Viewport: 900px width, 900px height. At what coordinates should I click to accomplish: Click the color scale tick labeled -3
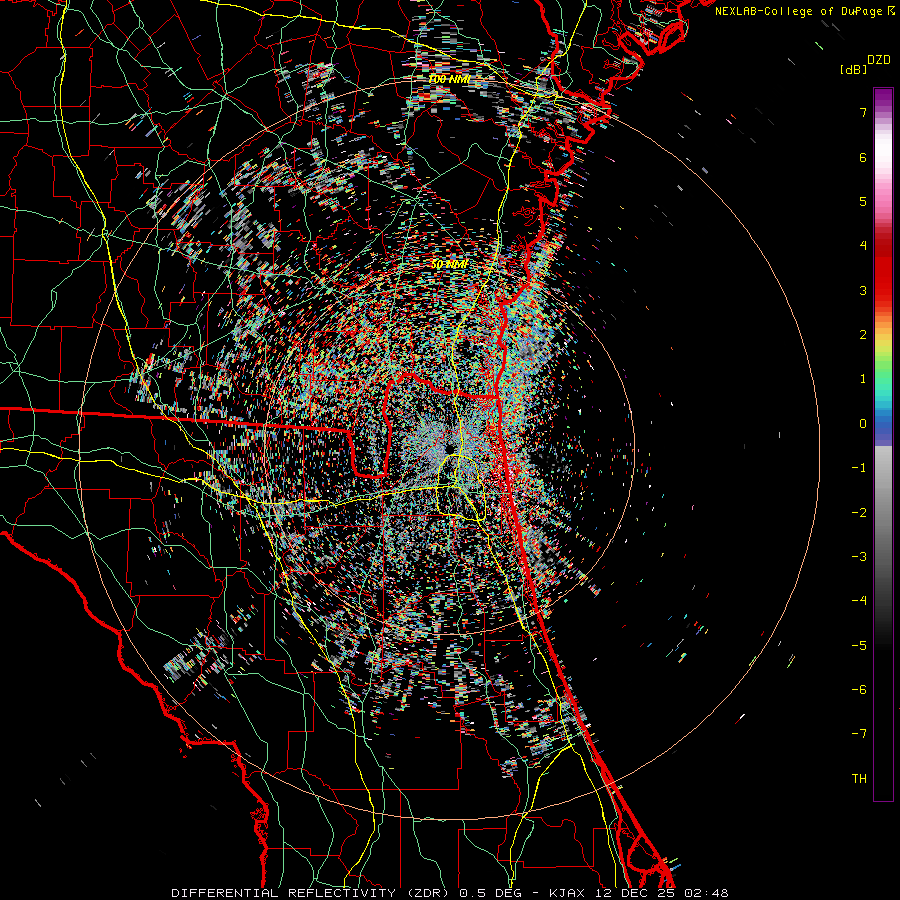[859, 557]
